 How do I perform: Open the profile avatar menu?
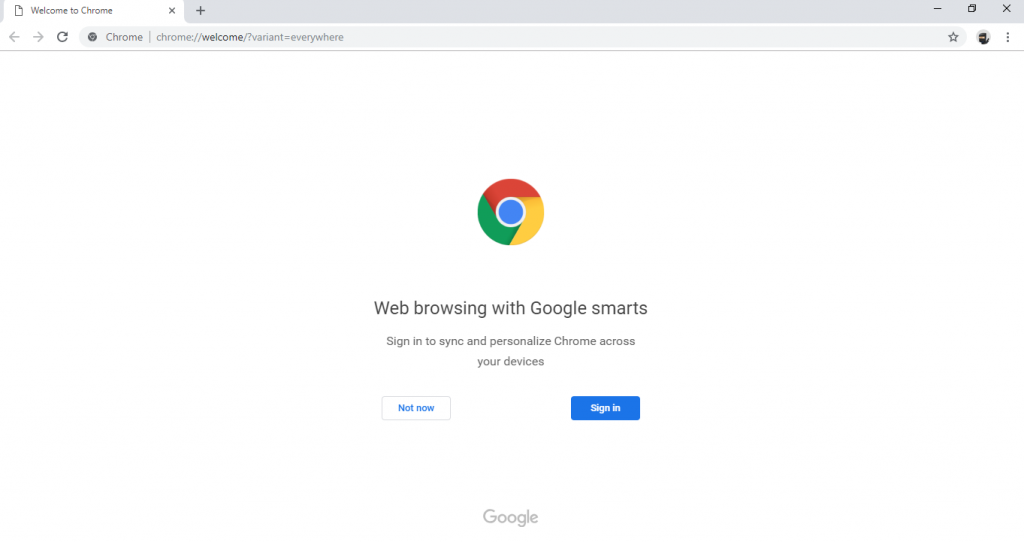tap(983, 37)
